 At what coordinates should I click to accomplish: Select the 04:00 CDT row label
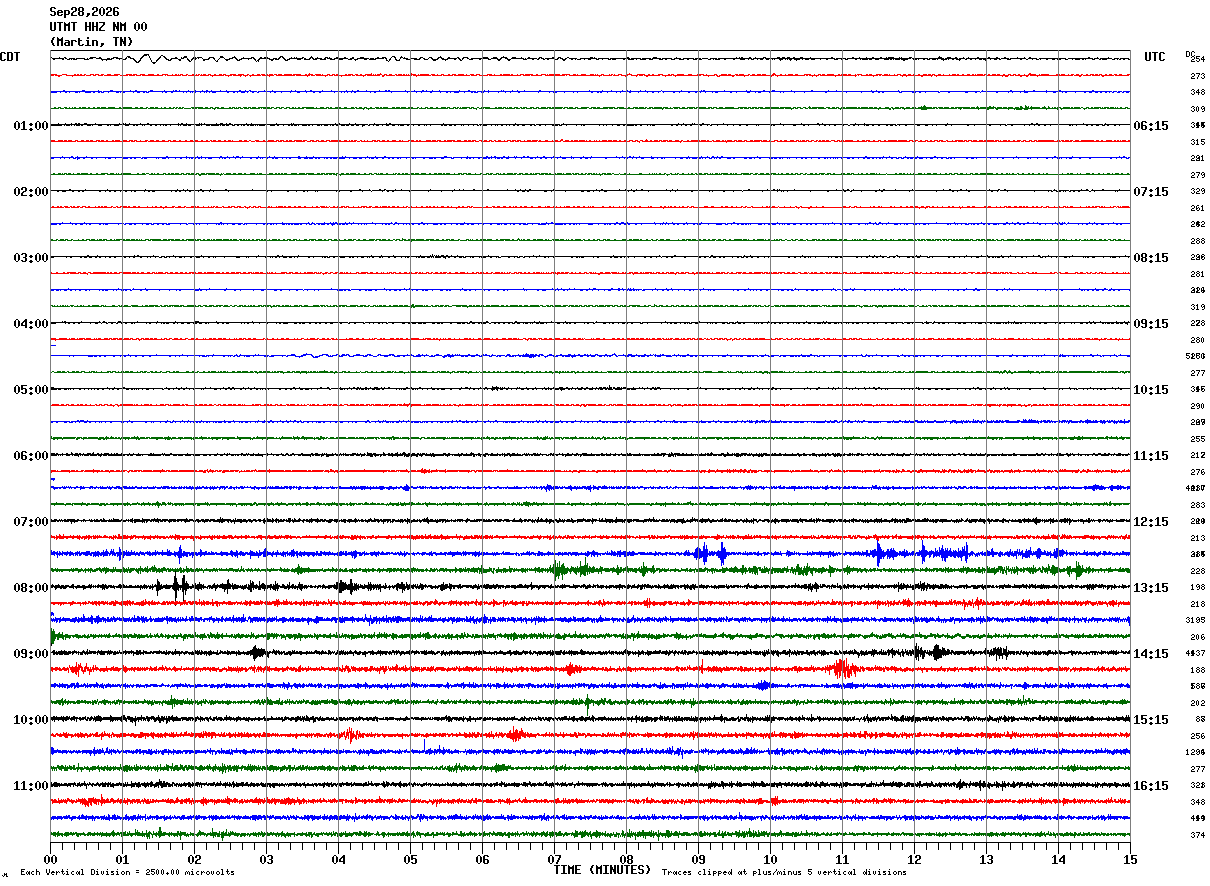[31, 324]
